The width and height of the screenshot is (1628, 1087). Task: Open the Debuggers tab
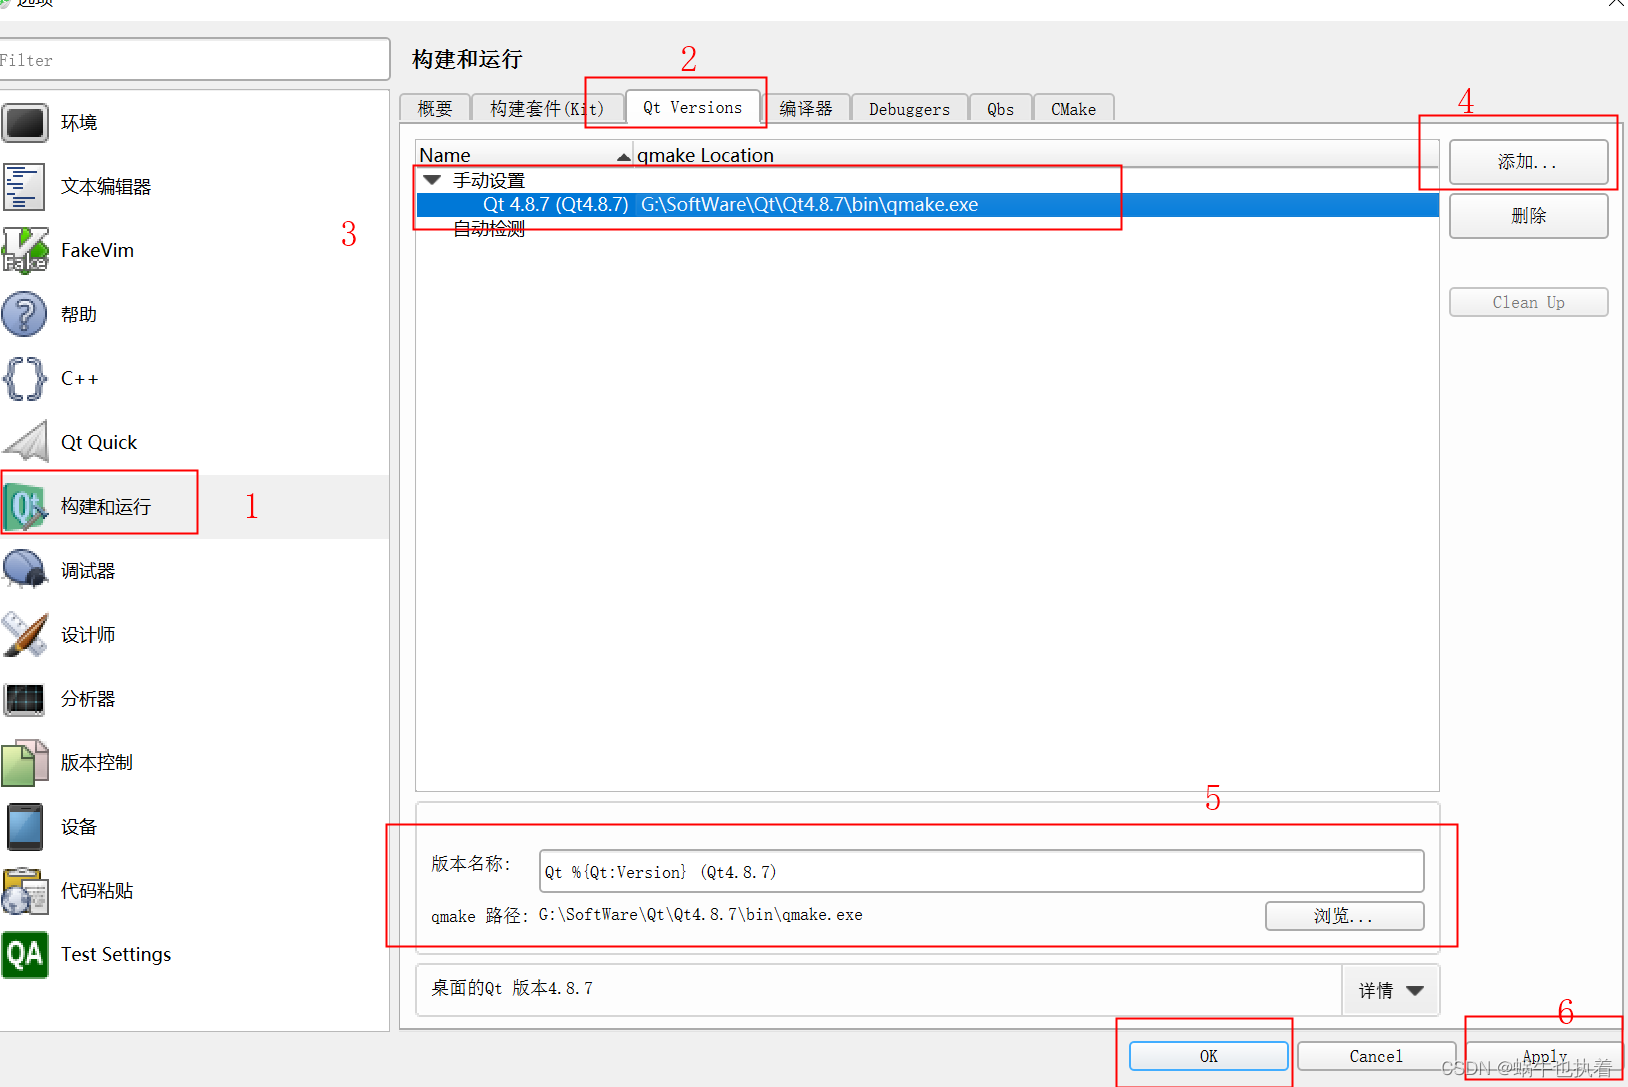click(x=909, y=108)
